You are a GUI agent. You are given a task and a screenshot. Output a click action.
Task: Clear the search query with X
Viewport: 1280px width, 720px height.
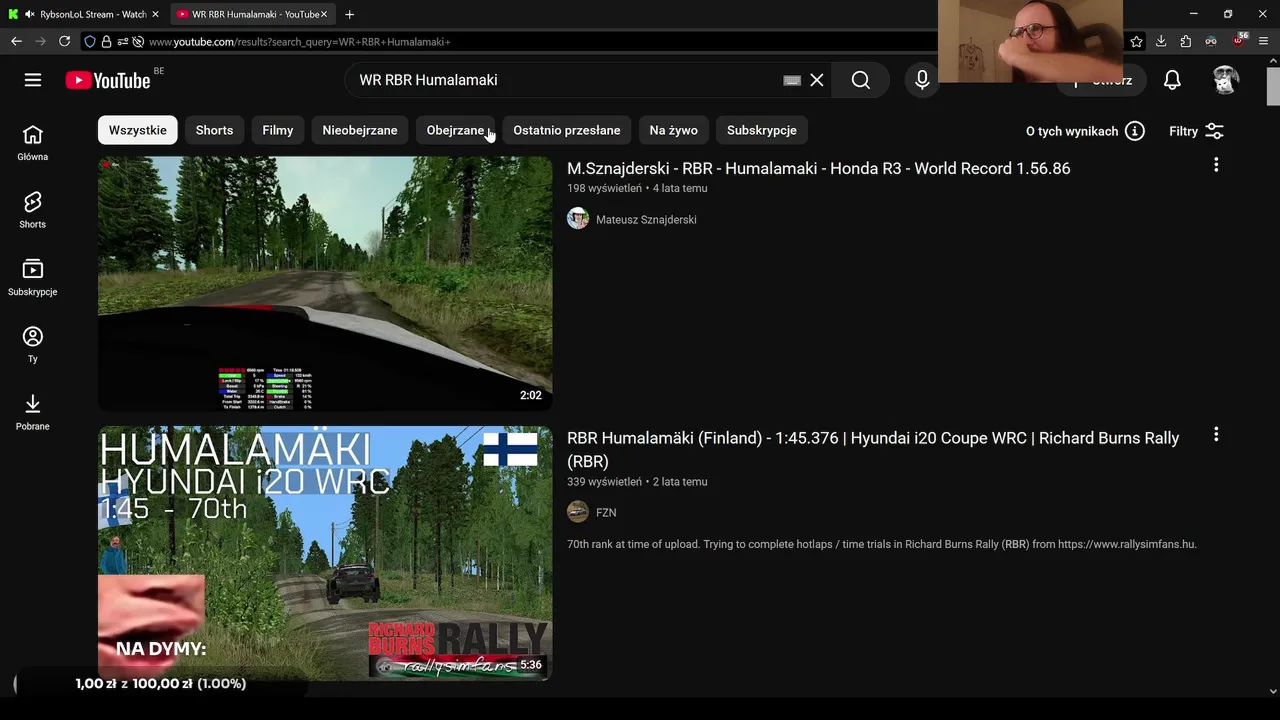point(817,80)
